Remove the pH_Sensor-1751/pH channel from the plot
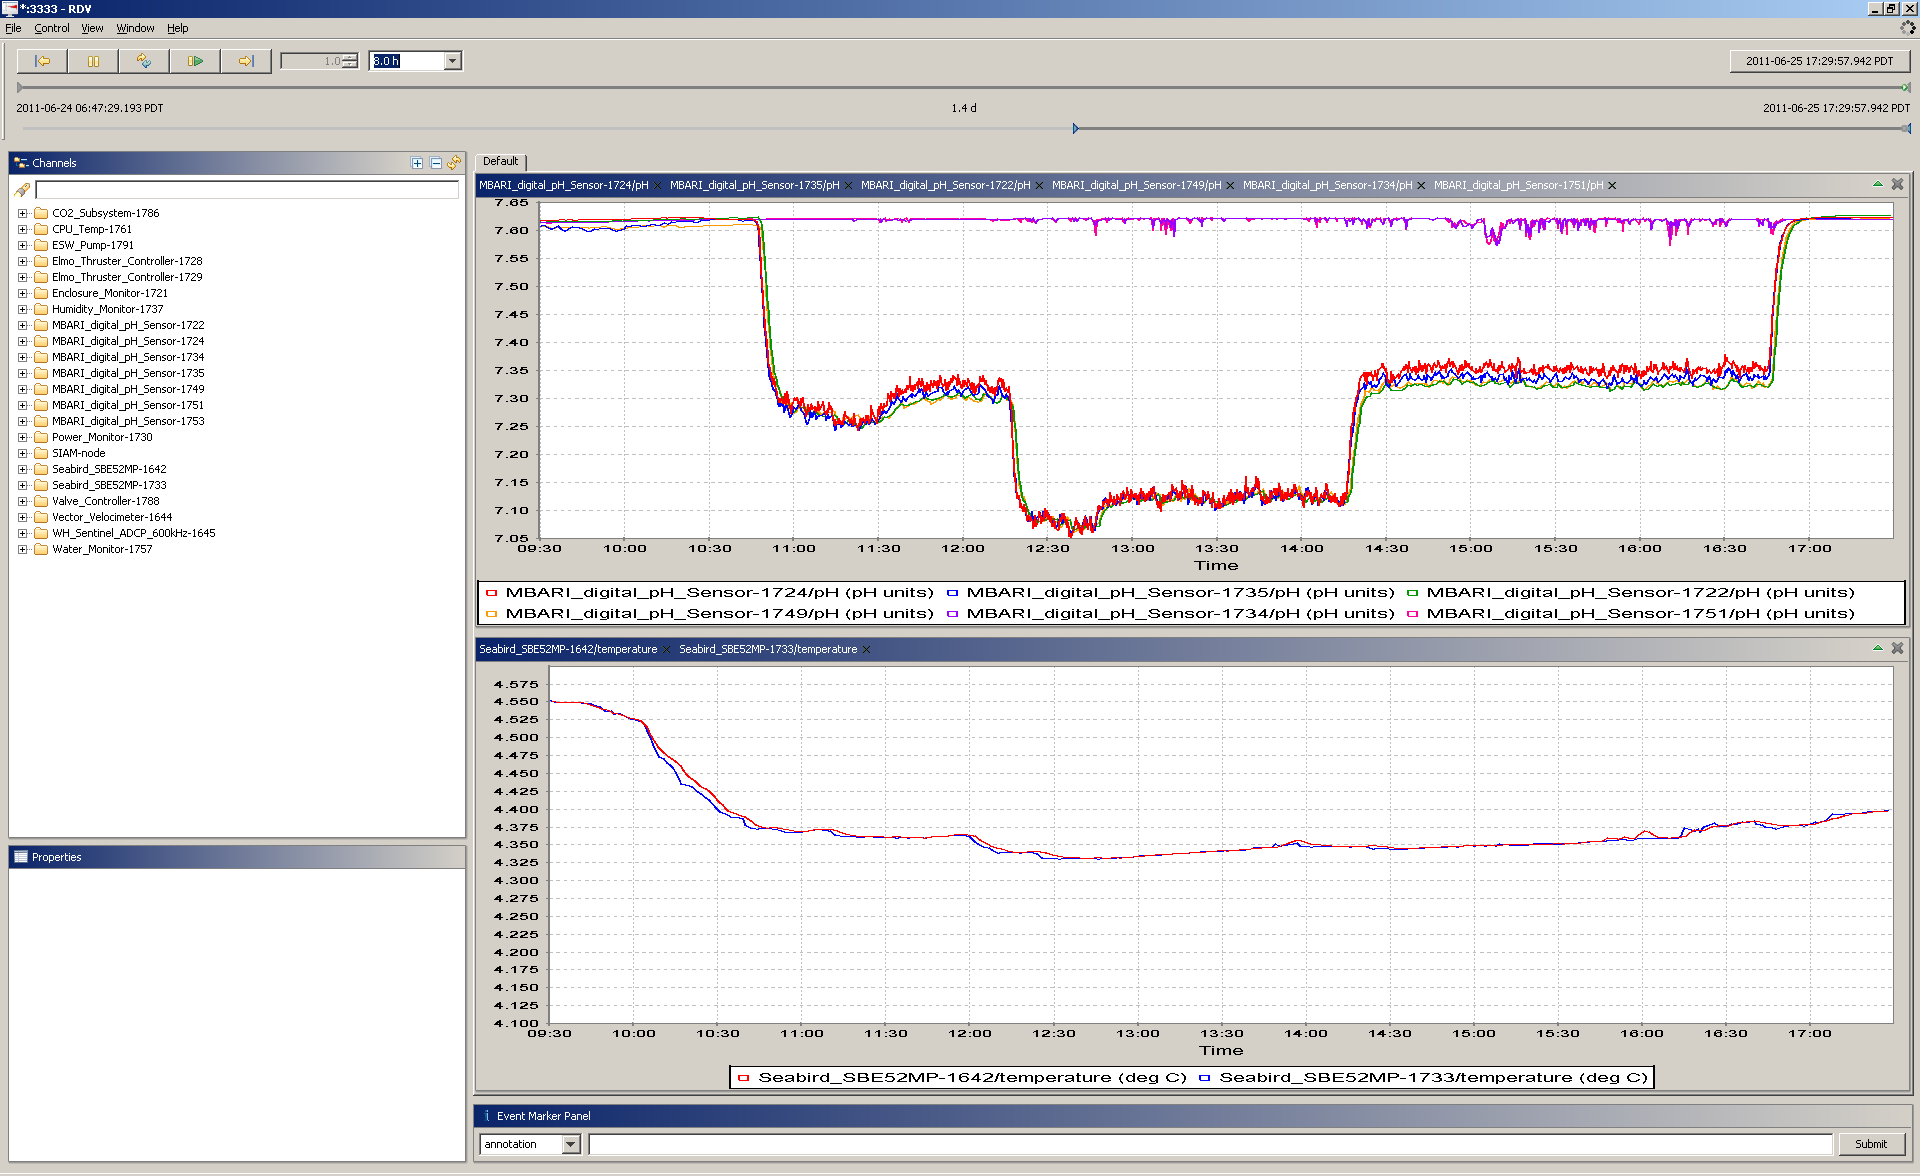 click(1612, 185)
